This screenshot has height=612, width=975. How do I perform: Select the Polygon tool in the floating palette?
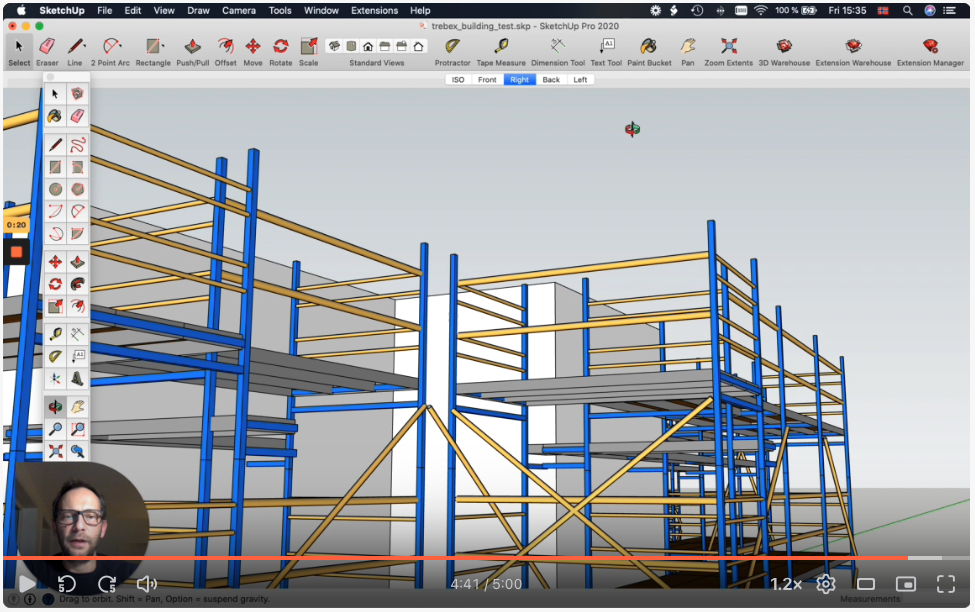coord(77,190)
